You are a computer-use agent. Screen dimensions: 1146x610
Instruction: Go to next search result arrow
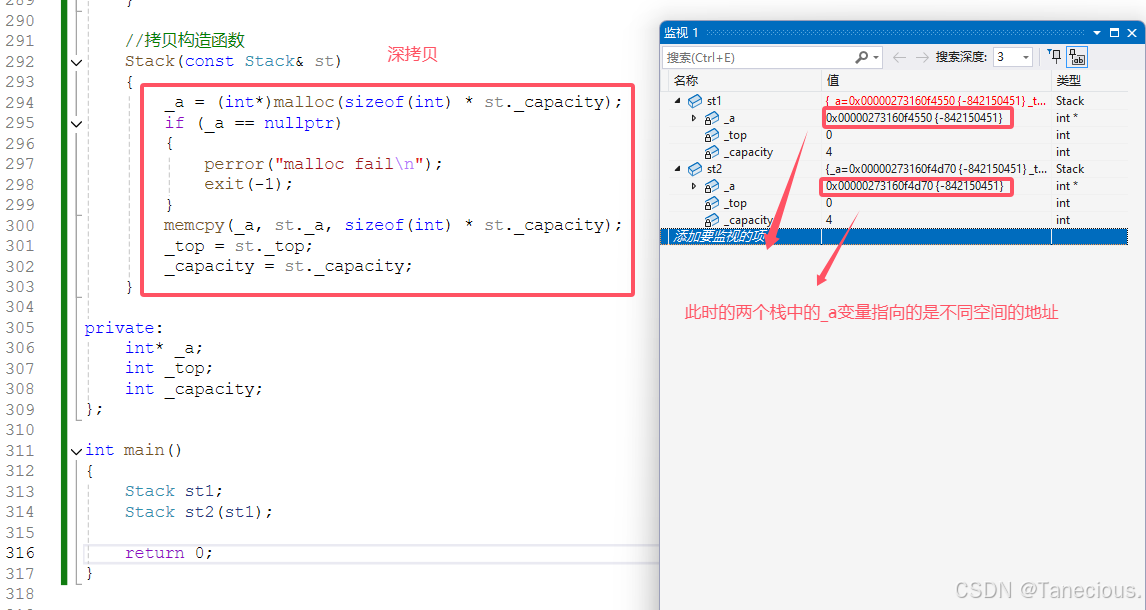[x=922, y=57]
